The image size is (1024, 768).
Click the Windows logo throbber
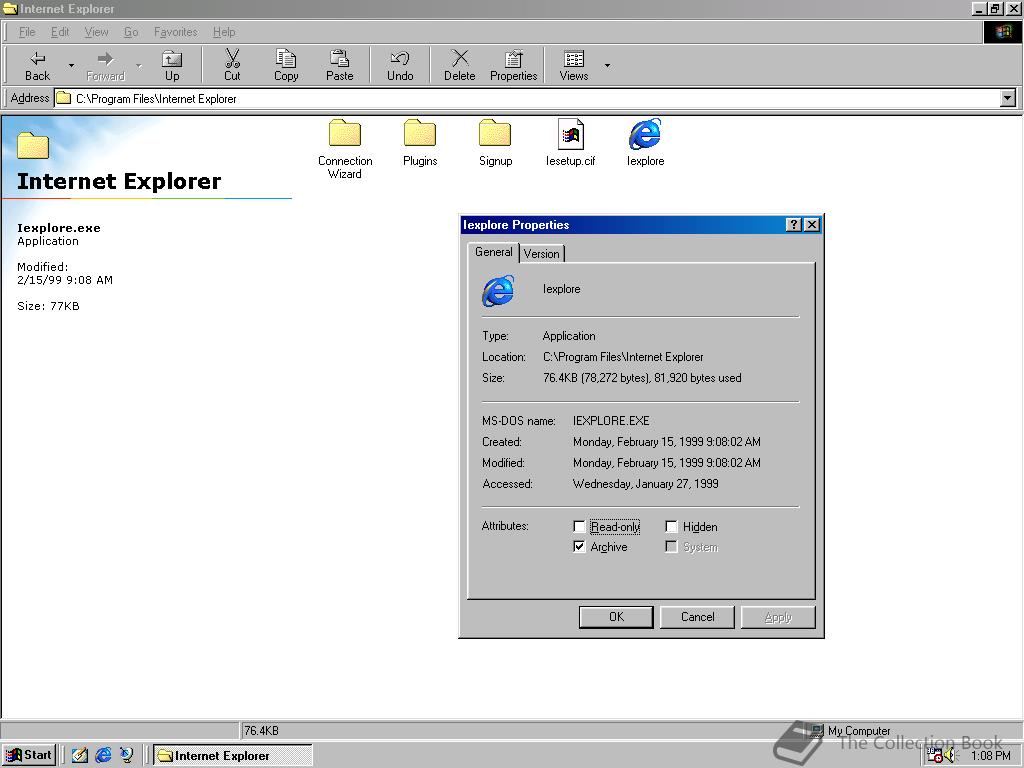(x=1003, y=32)
